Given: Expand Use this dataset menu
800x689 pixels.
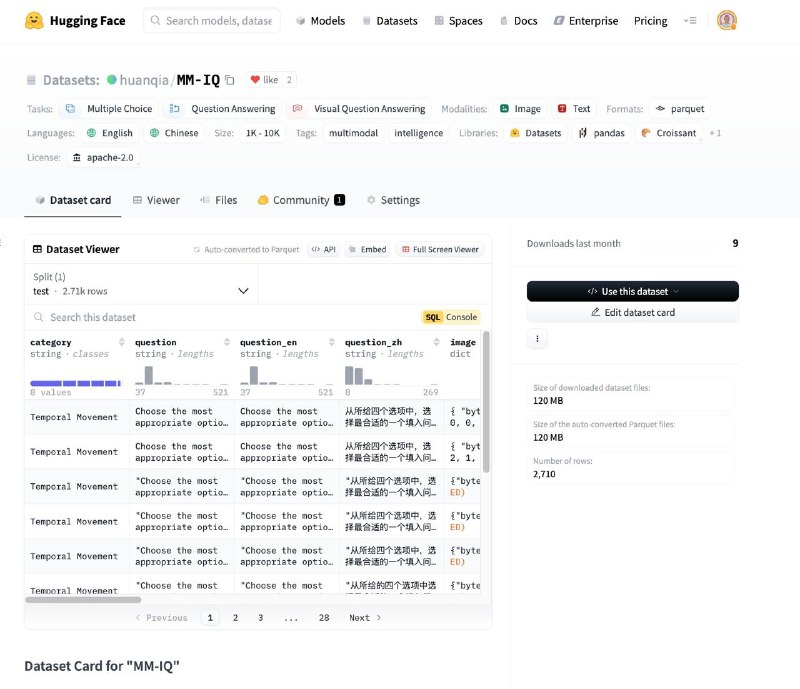Looking at the screenshot, I should click(x=633, y=291).
